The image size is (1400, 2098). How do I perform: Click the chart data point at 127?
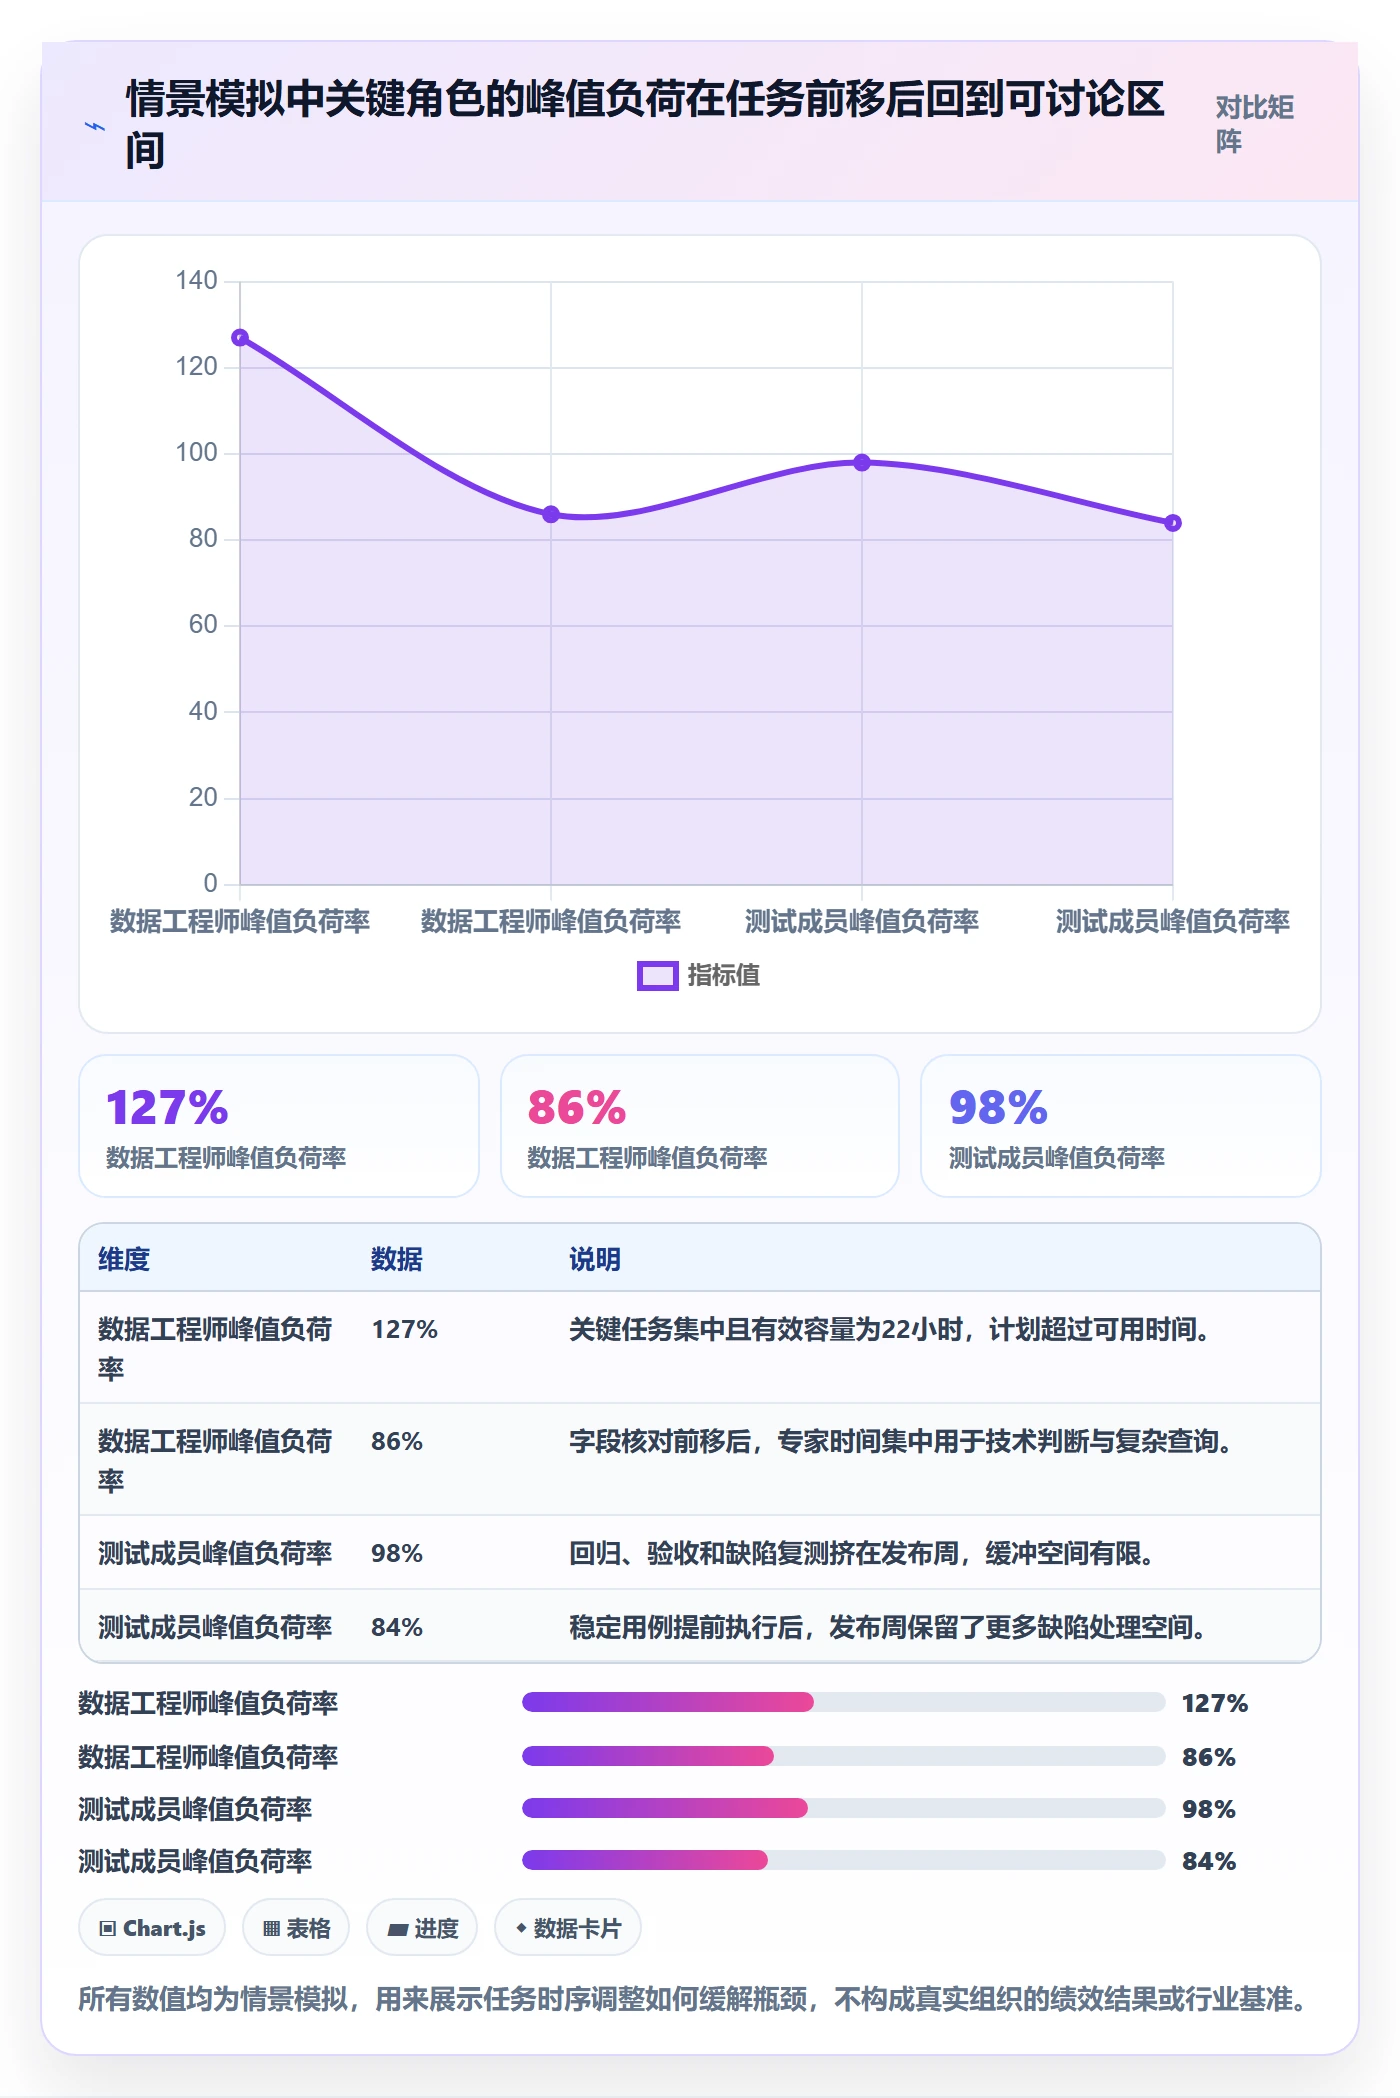pos(240,338)
